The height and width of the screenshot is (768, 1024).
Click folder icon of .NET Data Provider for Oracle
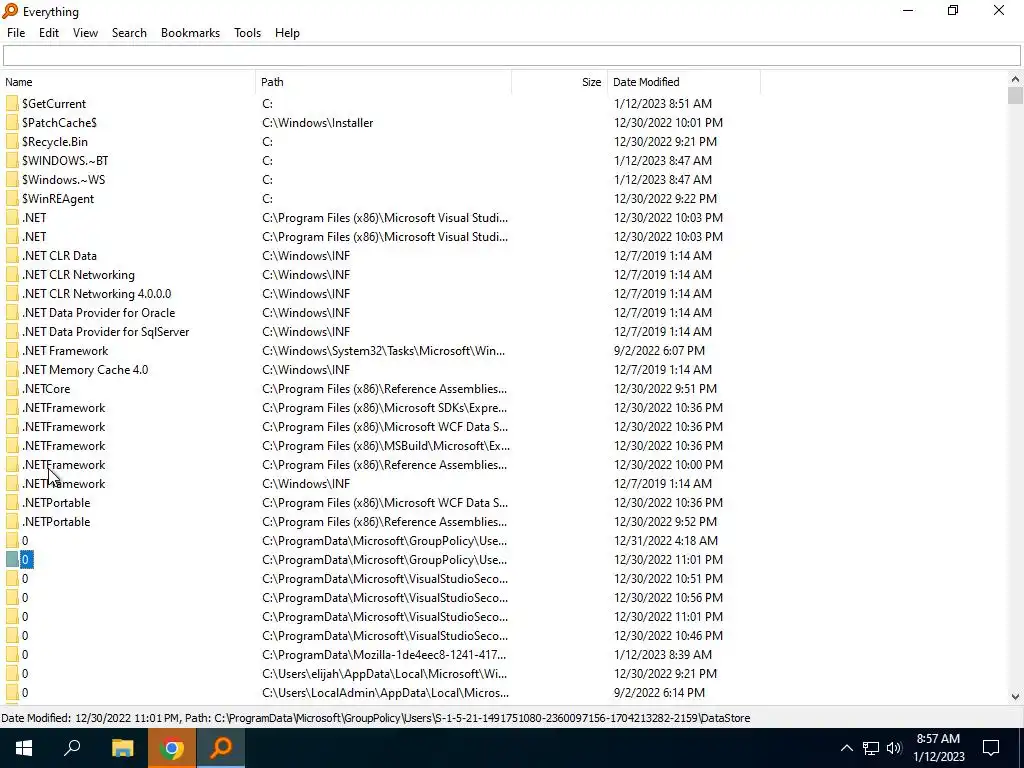12,312
